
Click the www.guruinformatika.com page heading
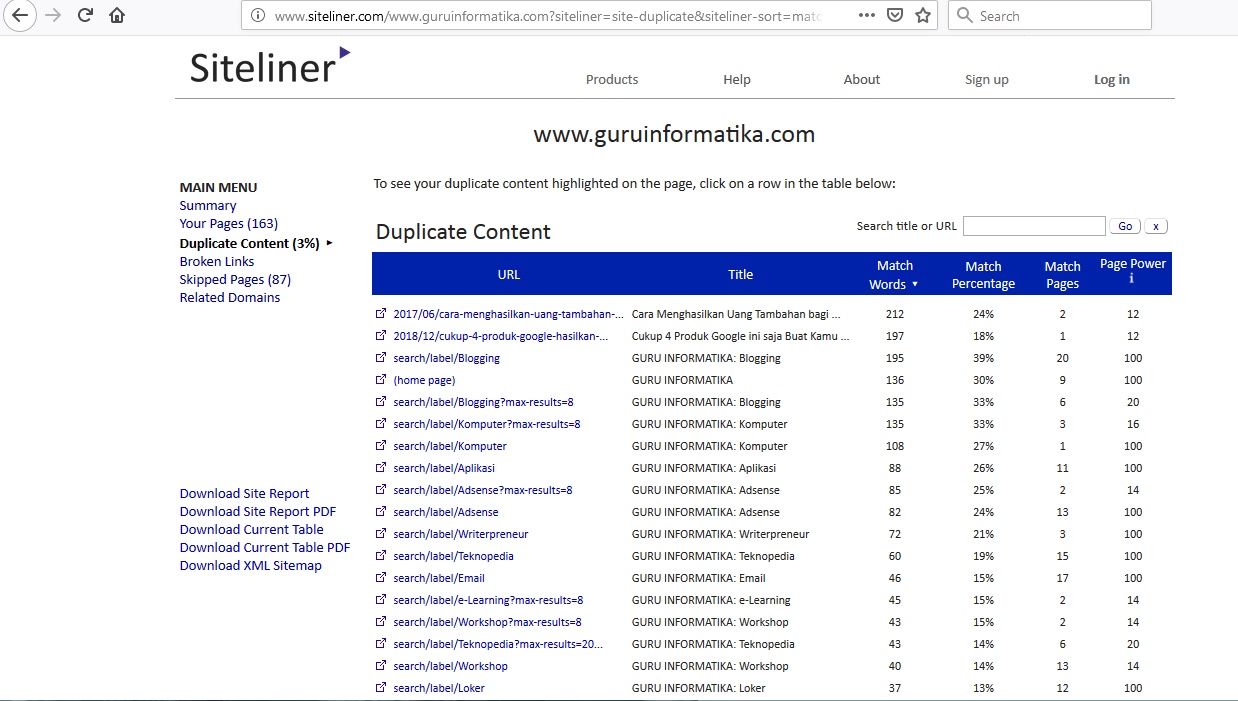(x=674, y=134)
